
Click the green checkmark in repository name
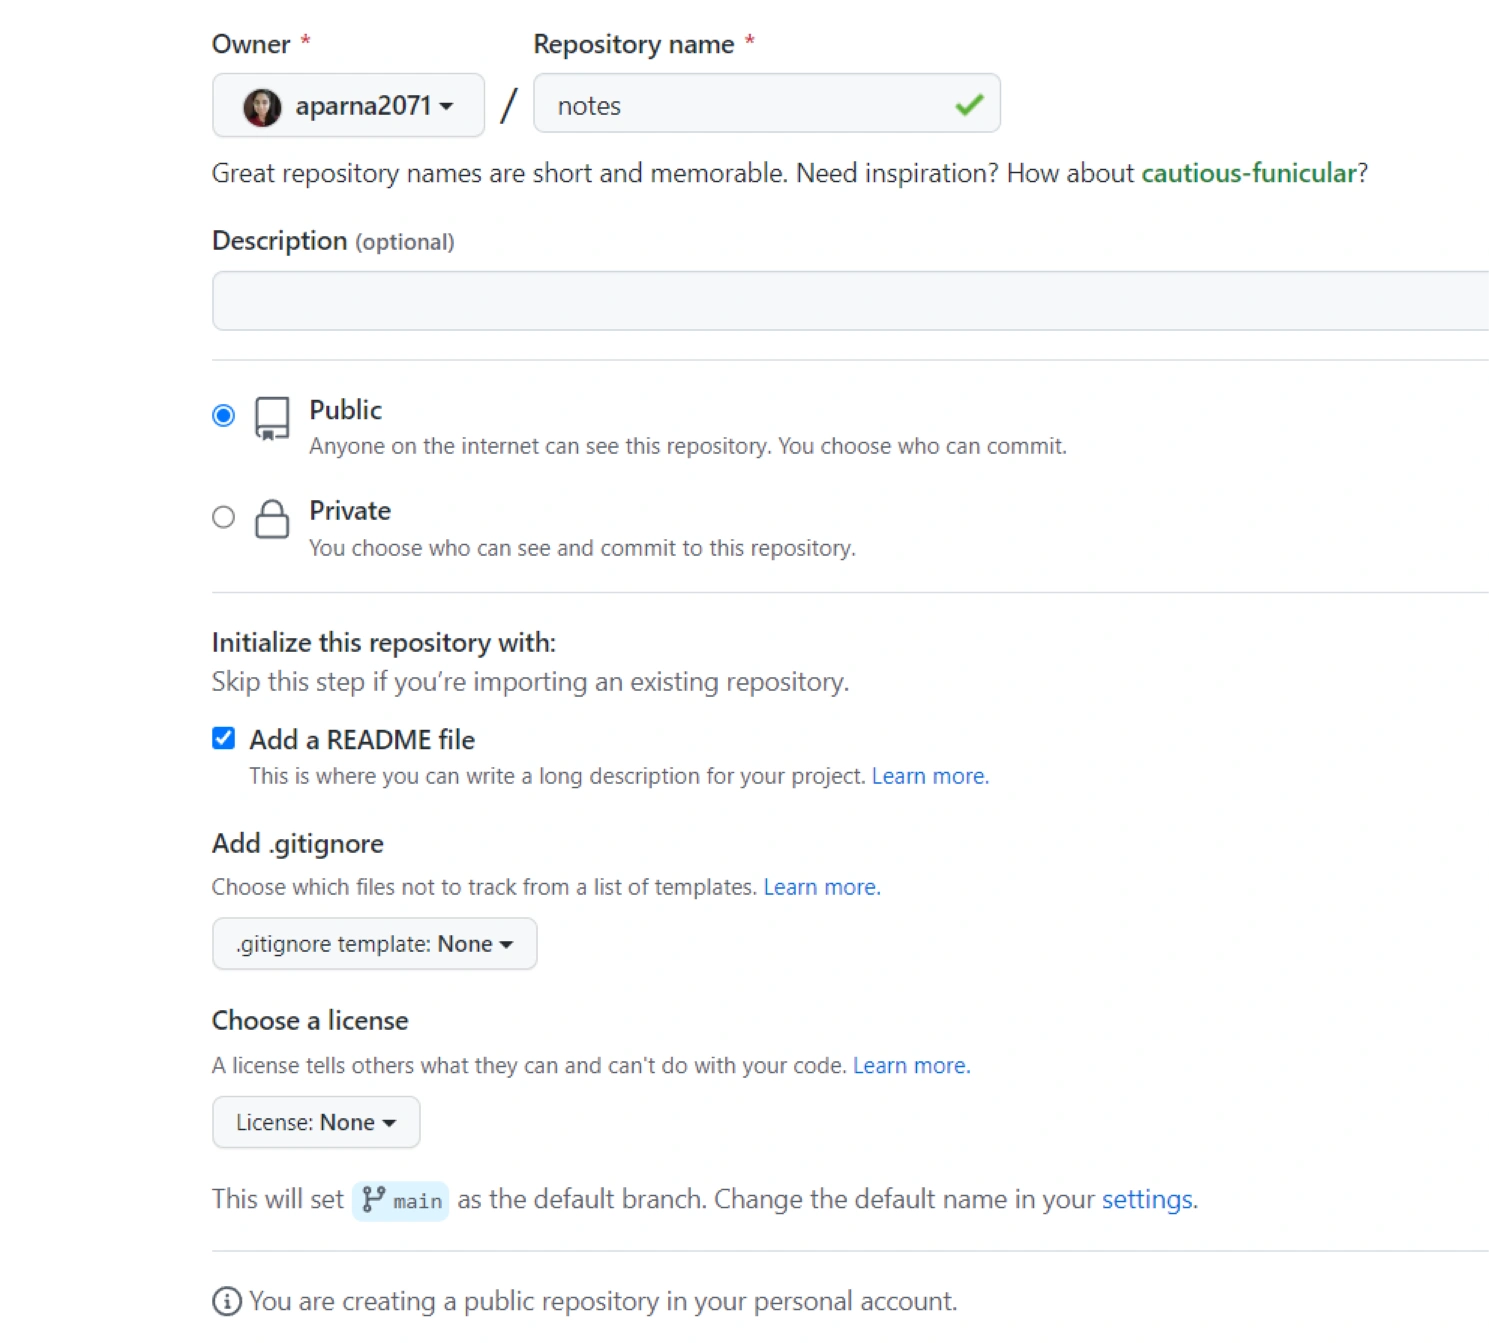pos(969,104)
